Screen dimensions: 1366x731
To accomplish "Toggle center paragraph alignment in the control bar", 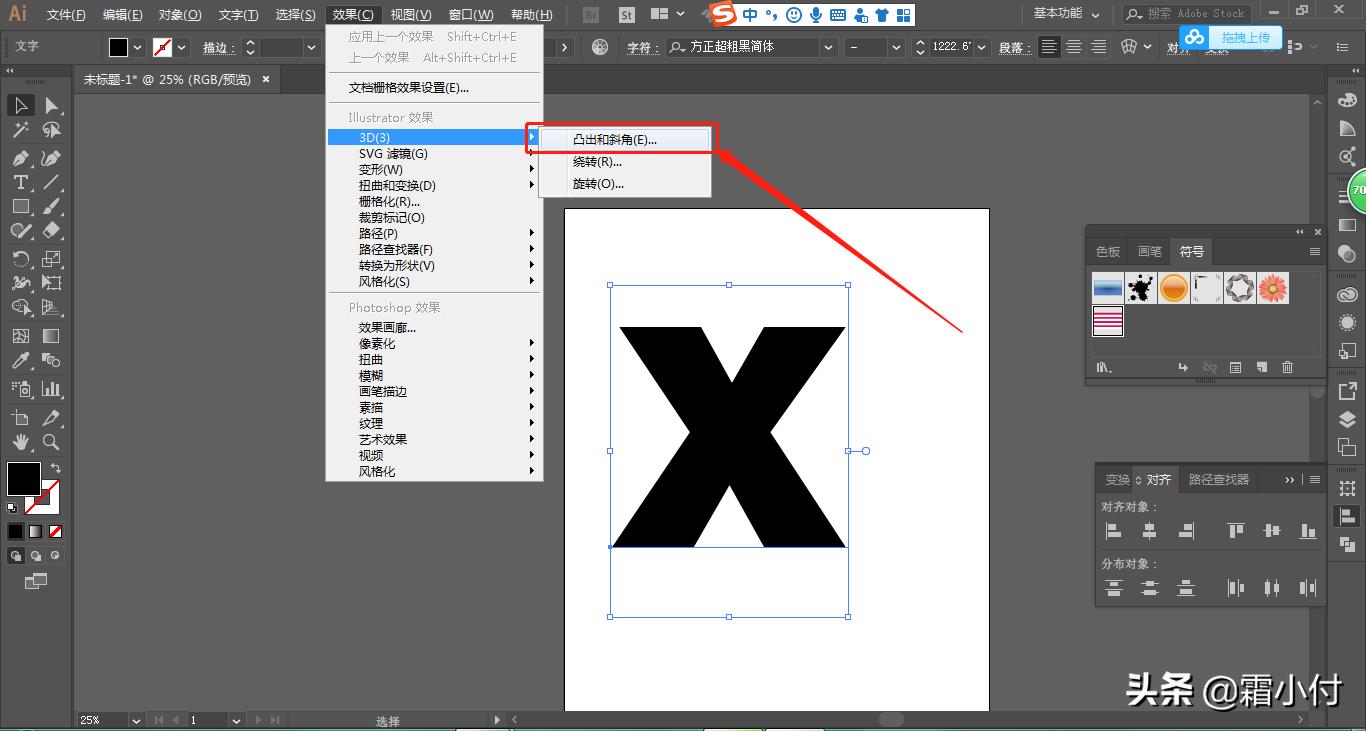I will pos(1073,46).
